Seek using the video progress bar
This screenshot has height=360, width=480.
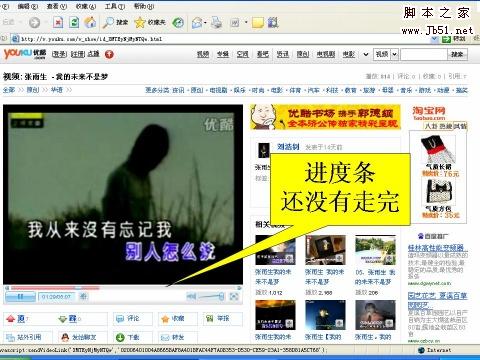coord(123,288)
